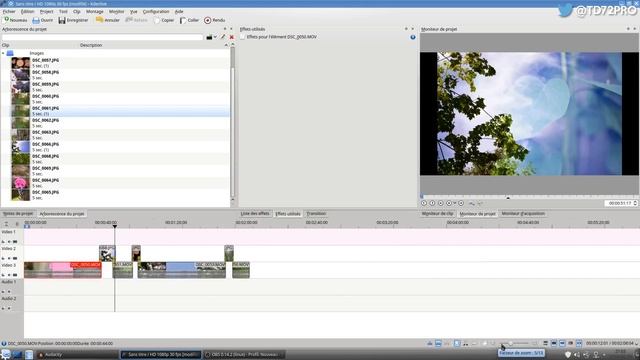Click the project tree vertical scrollbar
Viewport: 640px width, 360px height.
[233, 122]
